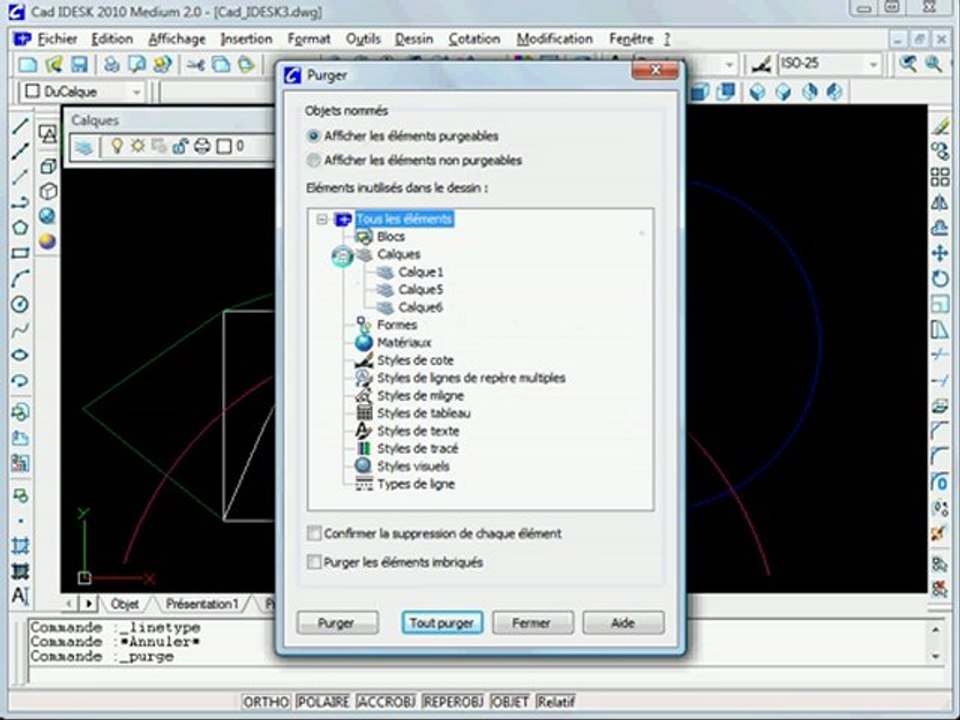Click the DuCalque color square swatch
This screenshot has width=960, height=720.
point(32,92)
